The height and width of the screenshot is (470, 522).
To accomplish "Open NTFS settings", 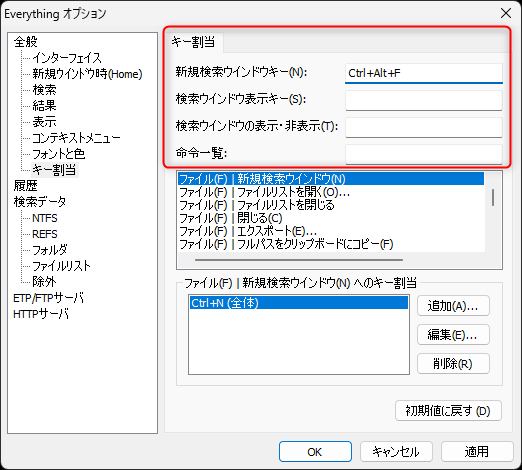I will pyautogui.click(x=45, y=218).
